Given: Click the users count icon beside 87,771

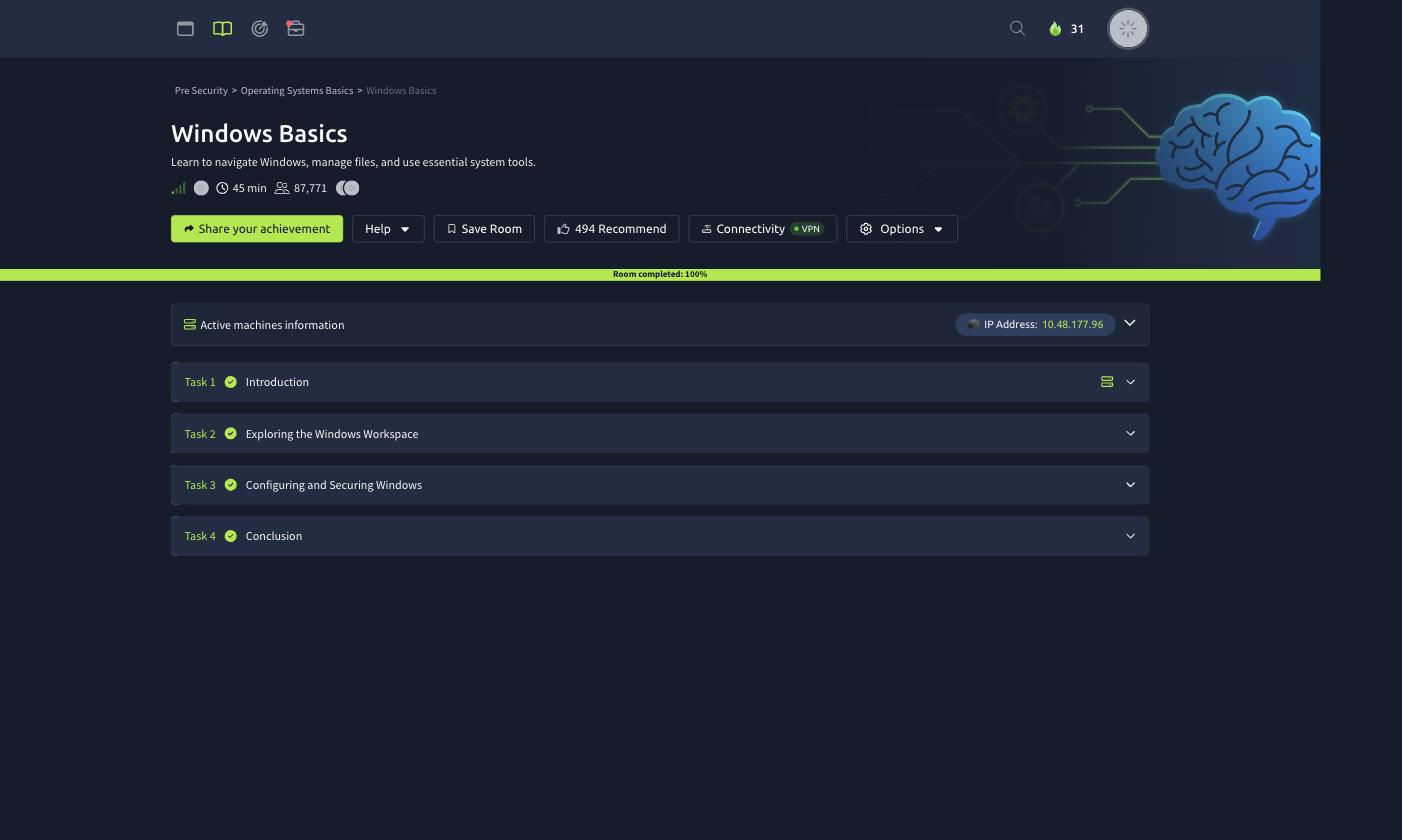Looking at the screenshot, I should 282,188.
